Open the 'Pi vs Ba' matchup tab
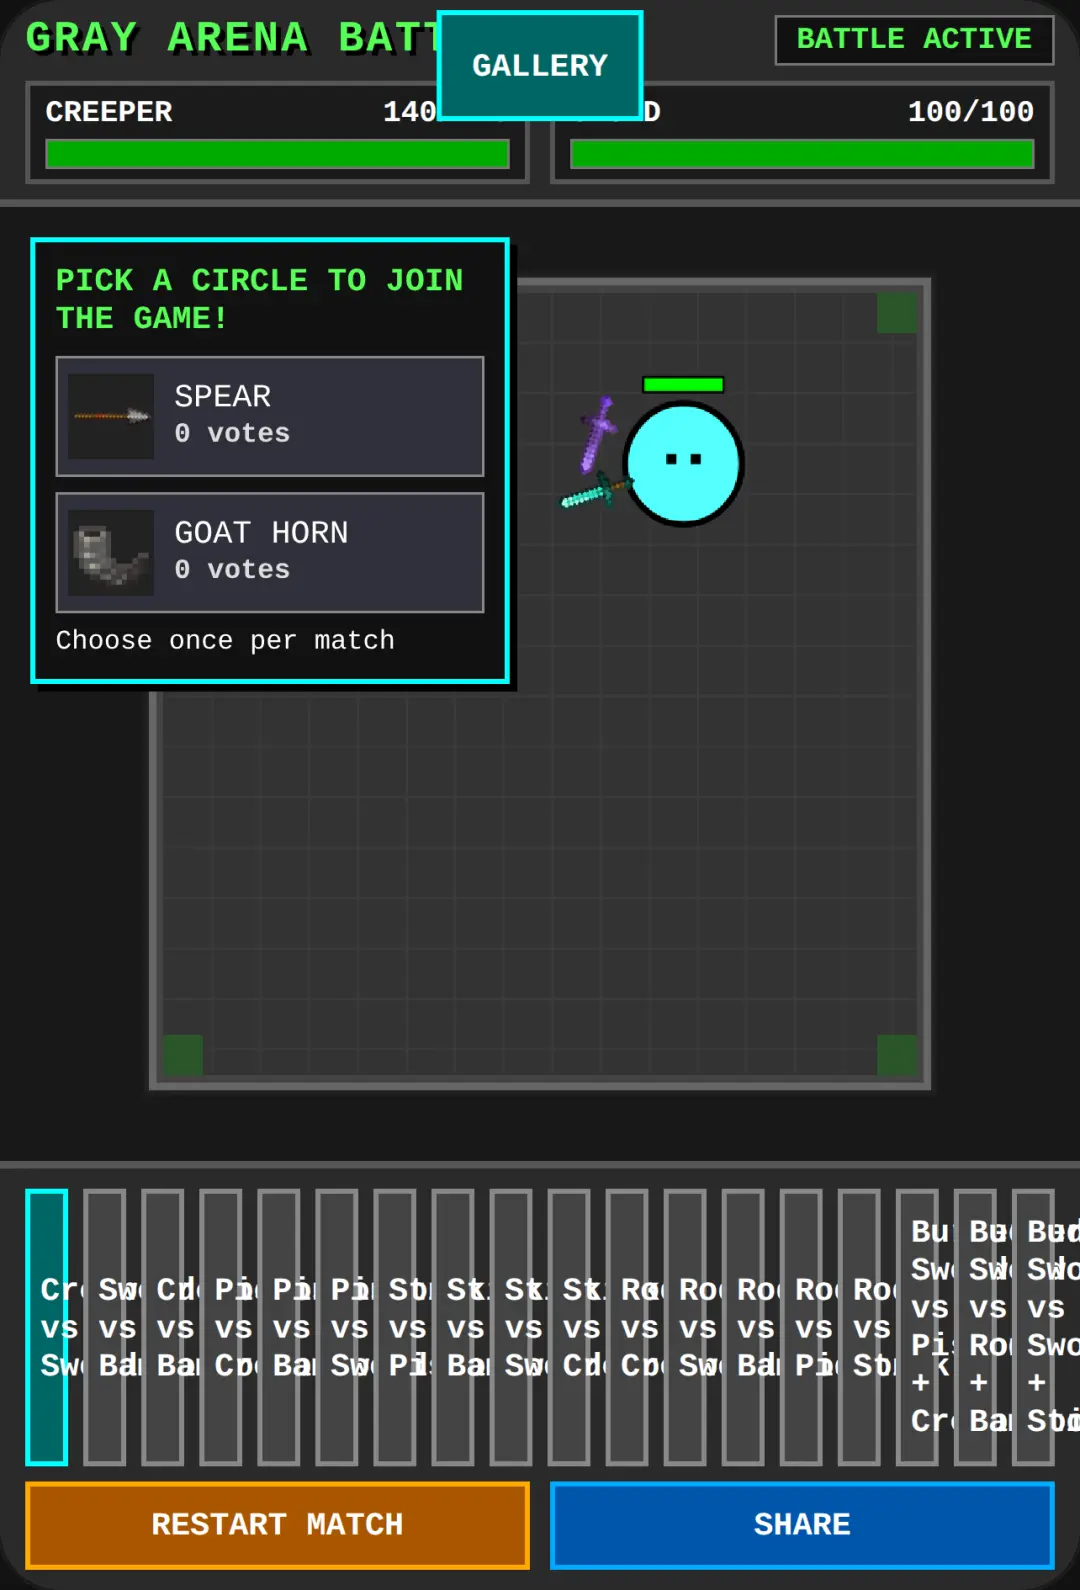The image size is (1080, 1590). (x=279, y=1327)
